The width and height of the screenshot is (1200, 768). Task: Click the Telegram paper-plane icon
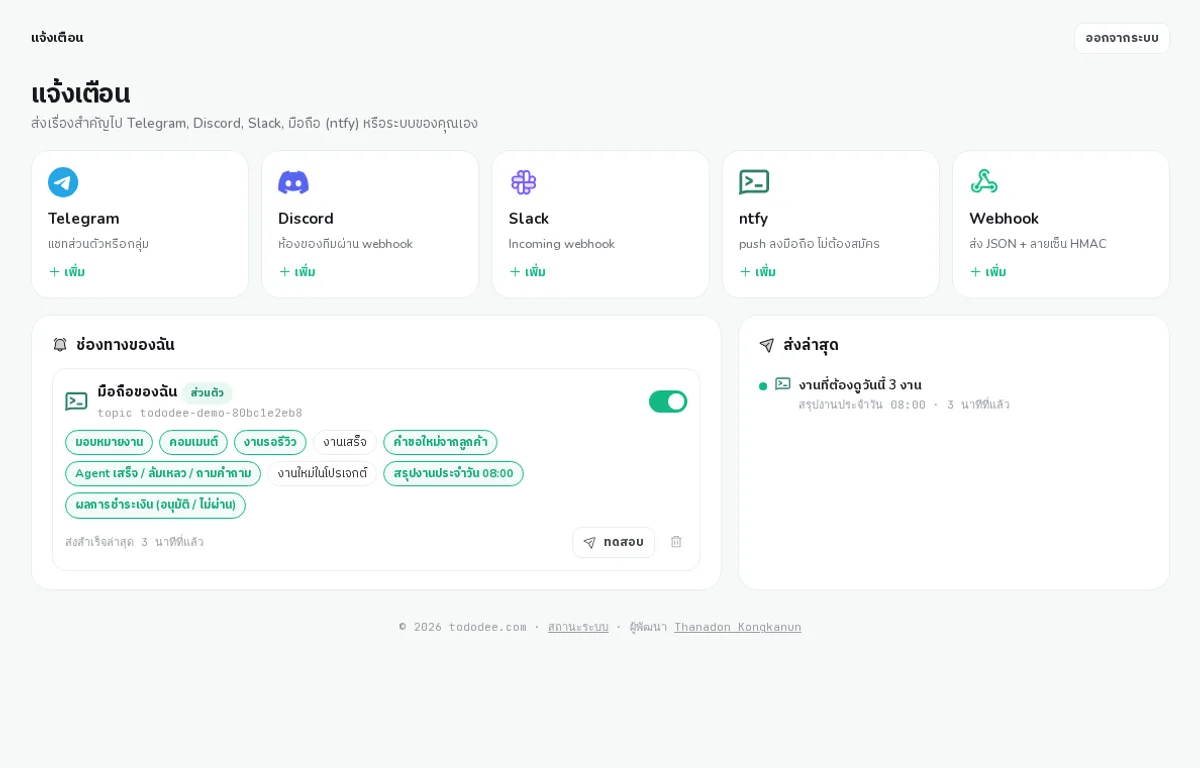coord(63,182)
